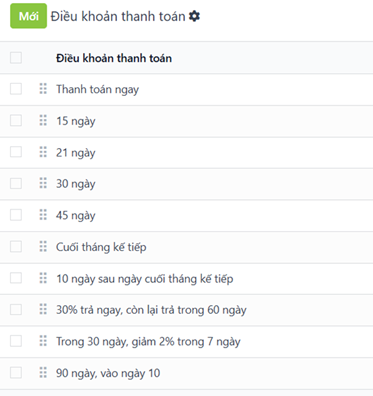Check the 30 ngày row checkbox
This screenshot has height=396, width=373.
(x=16, y=183)
